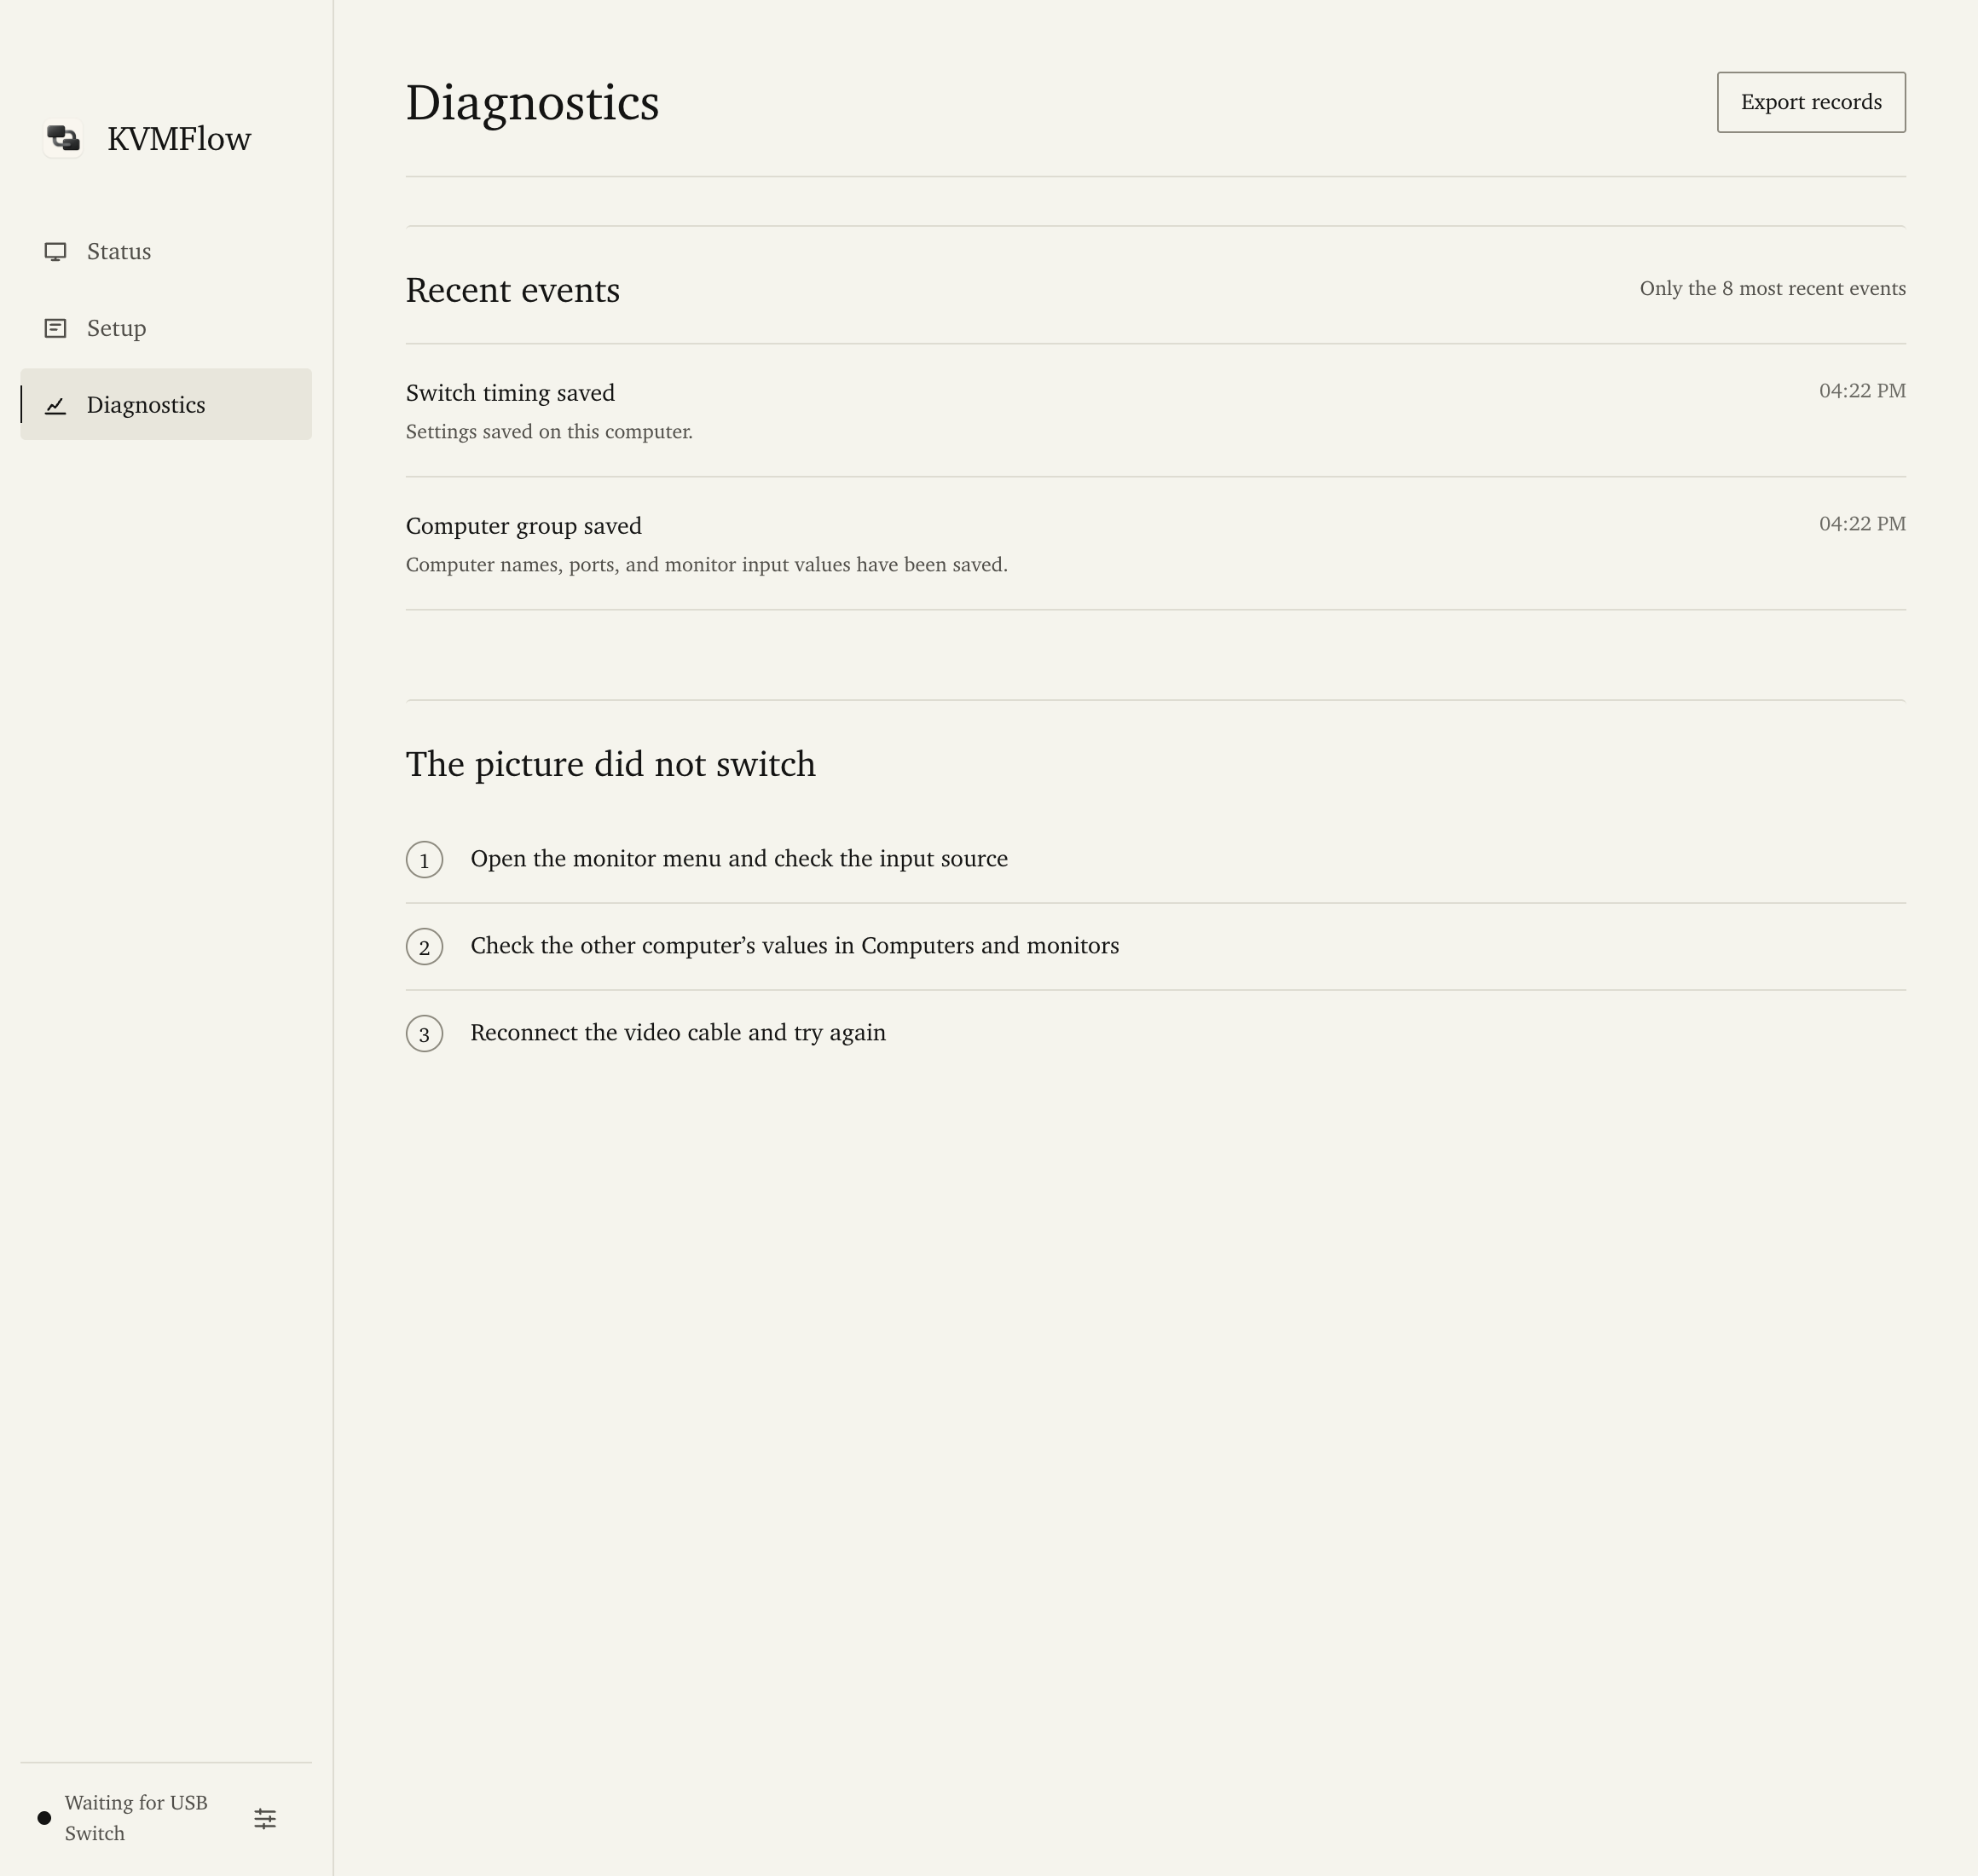The image size is (1978, 1876).
Task: Export records with the top-right button
Action: click(1811, 102)
